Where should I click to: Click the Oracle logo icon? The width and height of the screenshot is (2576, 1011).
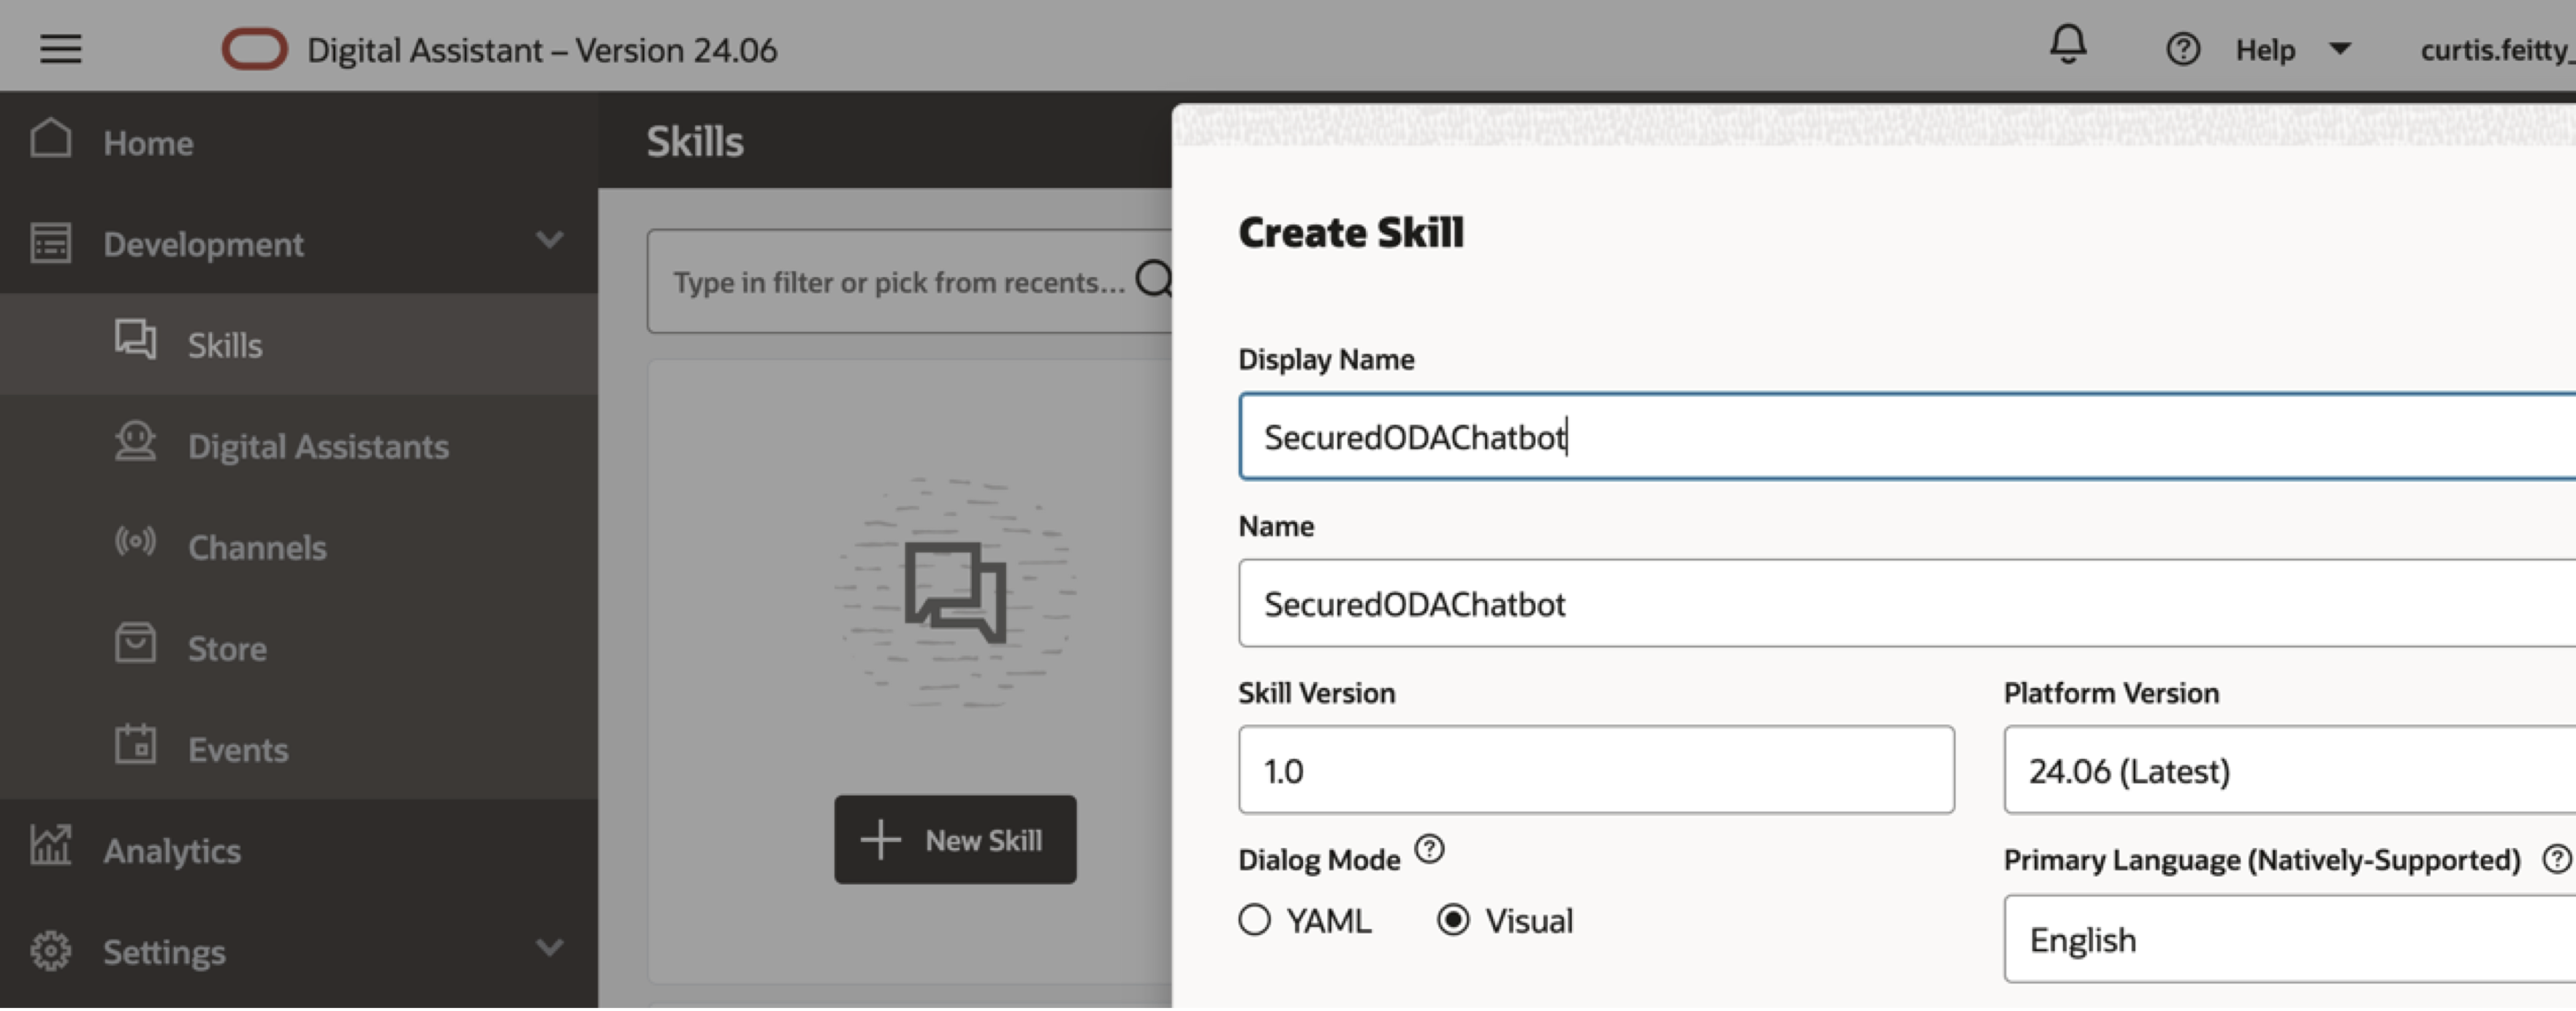pyautogui.click(x=254, y=49)
